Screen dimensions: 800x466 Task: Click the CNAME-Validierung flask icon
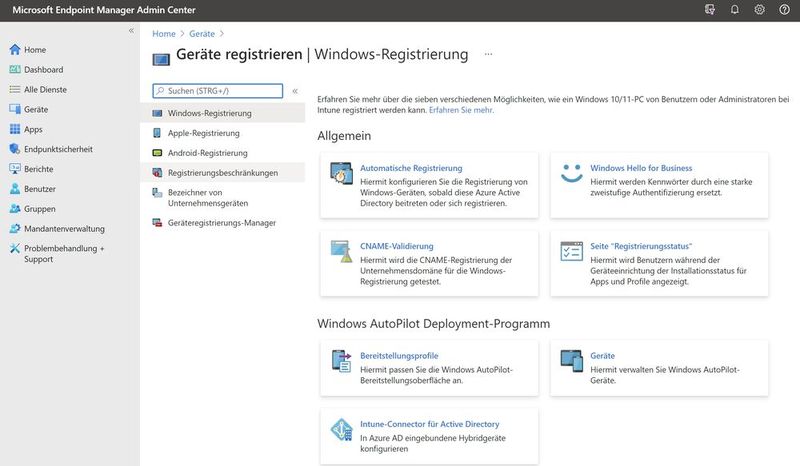click(341, 251)
